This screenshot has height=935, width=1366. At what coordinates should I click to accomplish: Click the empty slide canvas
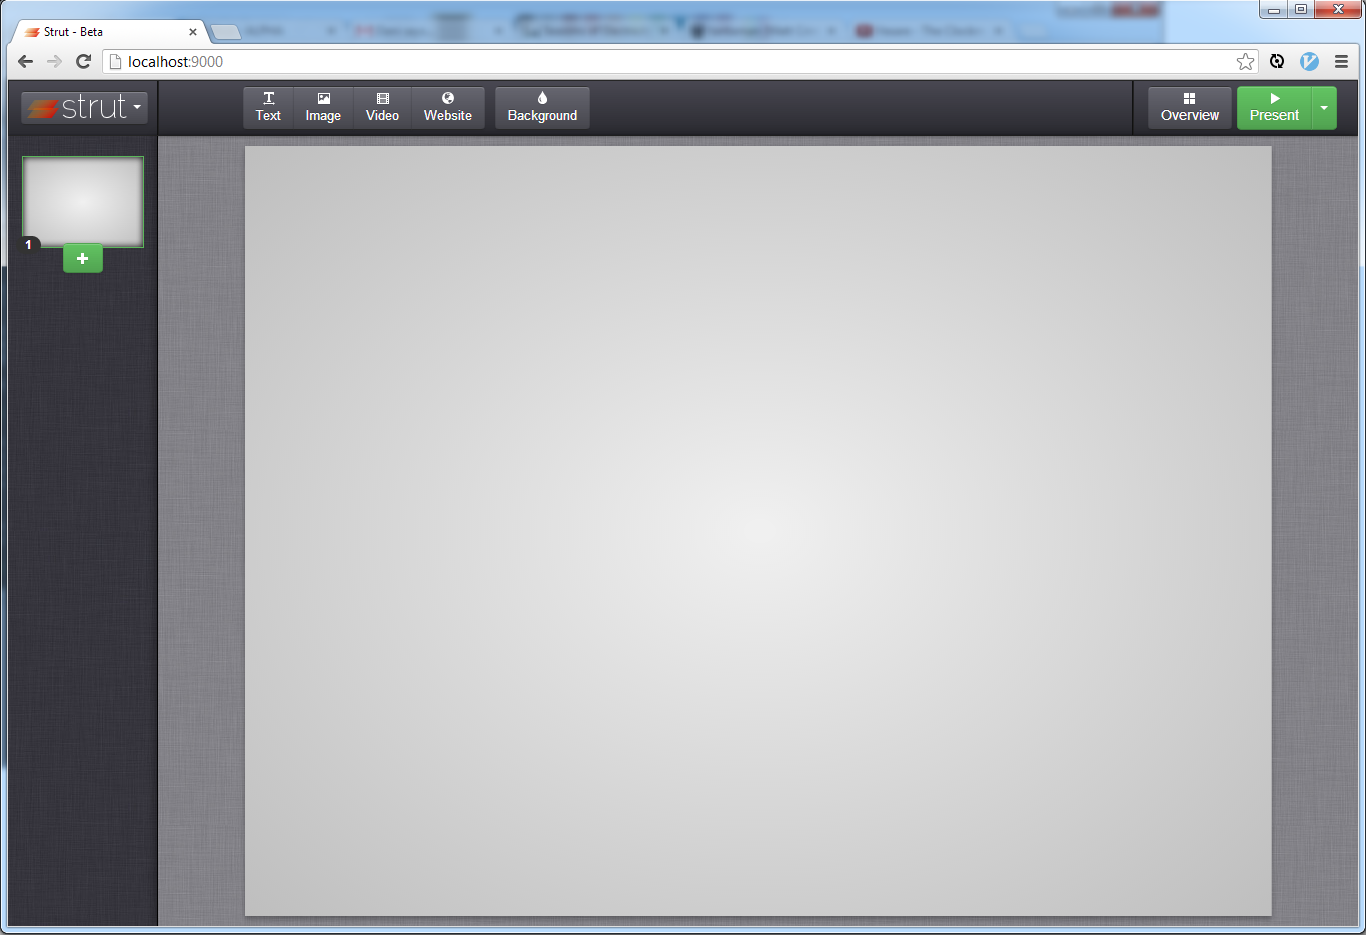pyautogui.click(x=758, y=530)
